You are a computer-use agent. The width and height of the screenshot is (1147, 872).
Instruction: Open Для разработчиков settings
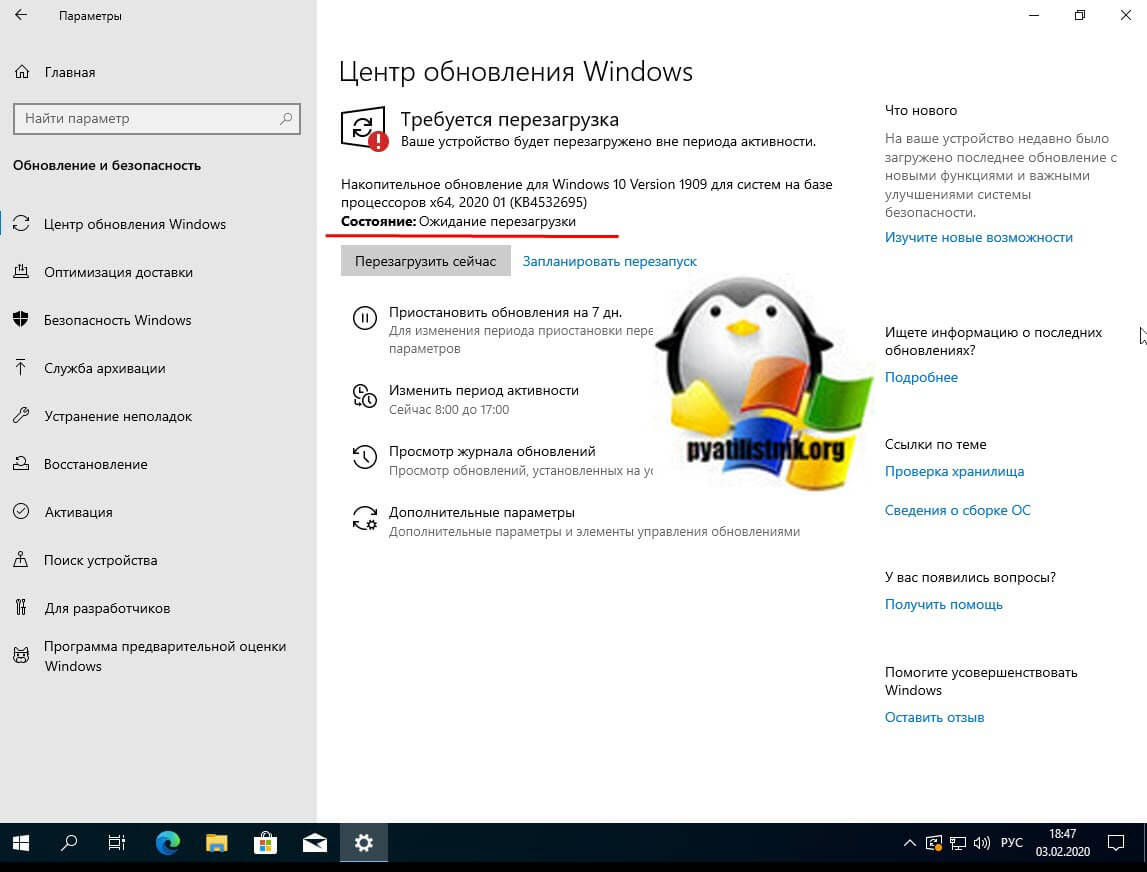point(107,608)
